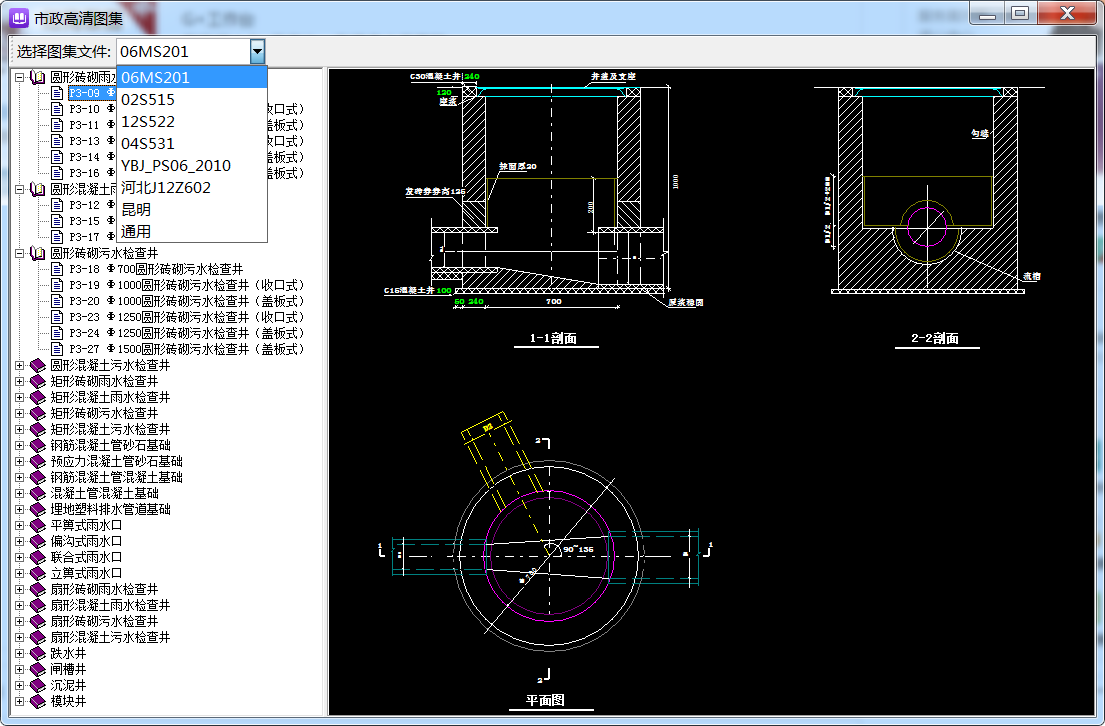Maximize the 市政高清图集 window
Image resolution: width=1105 pixels, height=726 pixels.
(1020, 13)
